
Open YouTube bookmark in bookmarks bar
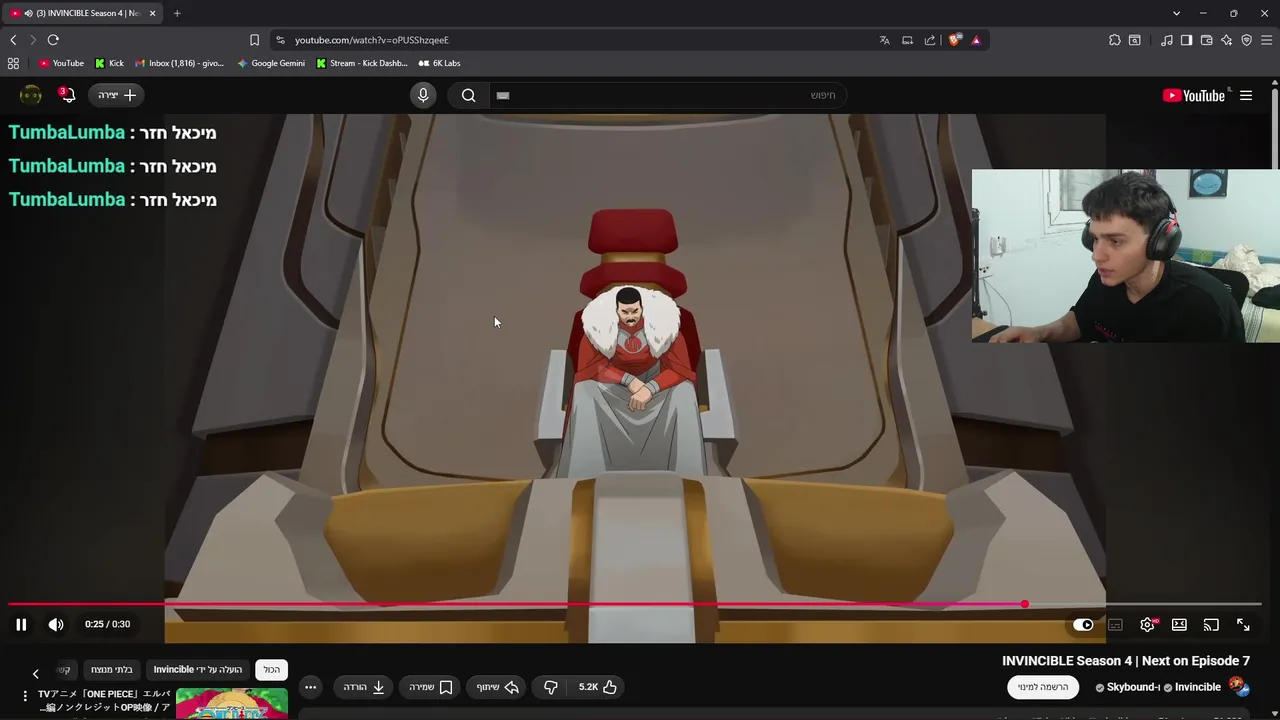tap(61, 63)
